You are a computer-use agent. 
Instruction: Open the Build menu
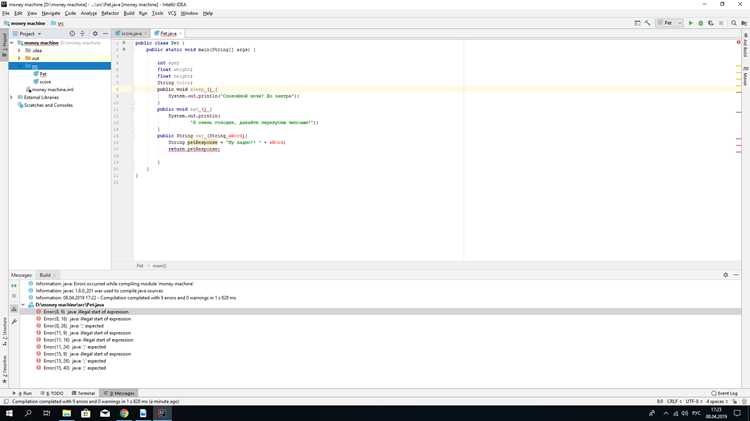(129, 13)
